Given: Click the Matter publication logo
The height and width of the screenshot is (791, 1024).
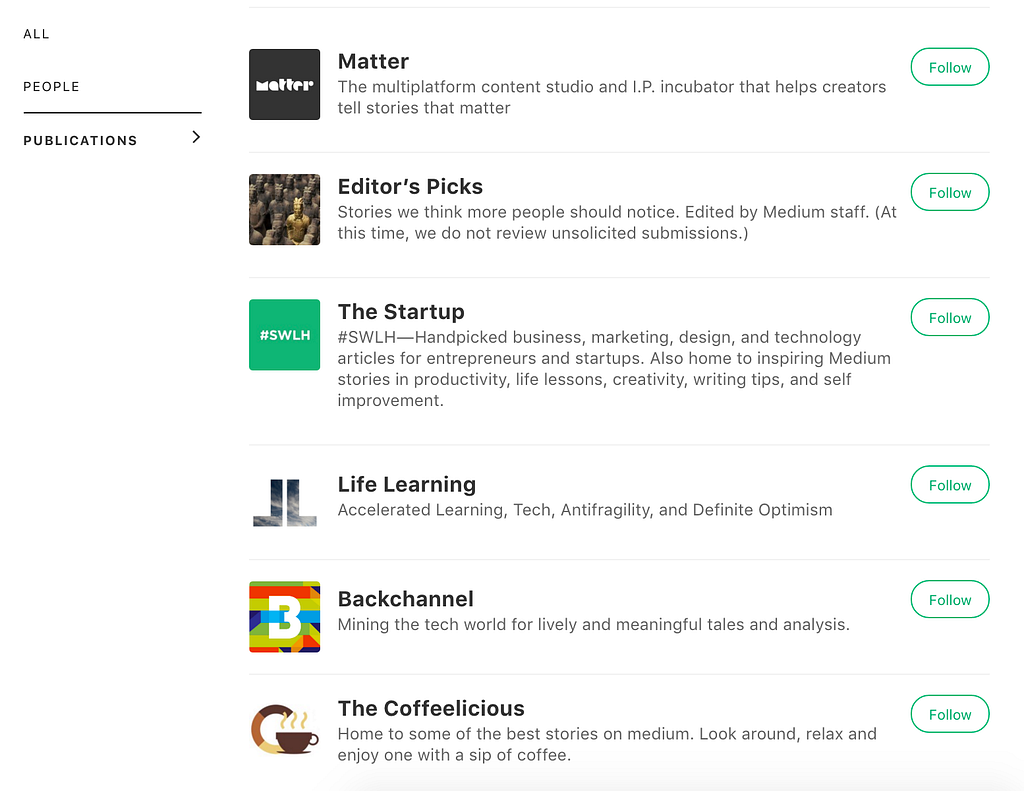Looking at the screenshot, I should [284, 84].
